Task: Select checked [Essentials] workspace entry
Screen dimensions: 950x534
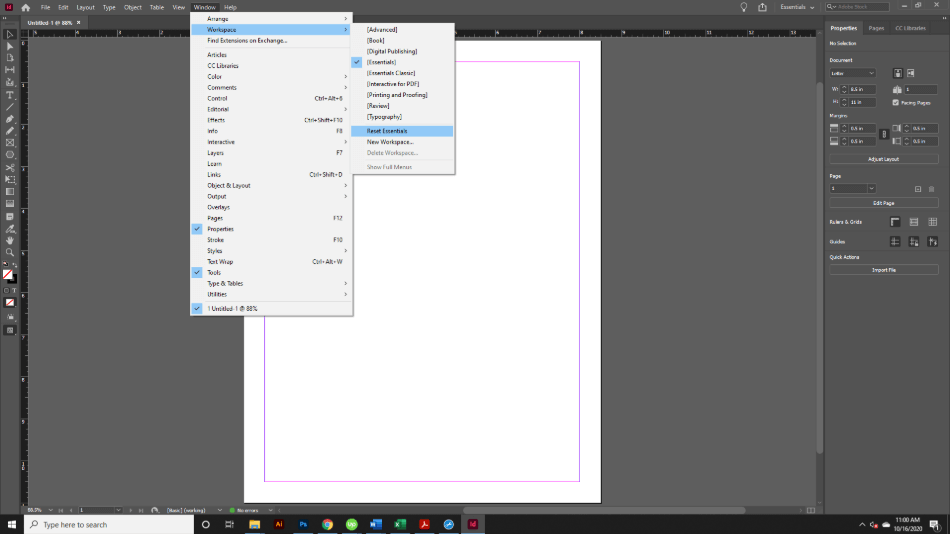Action: [402, 62]
